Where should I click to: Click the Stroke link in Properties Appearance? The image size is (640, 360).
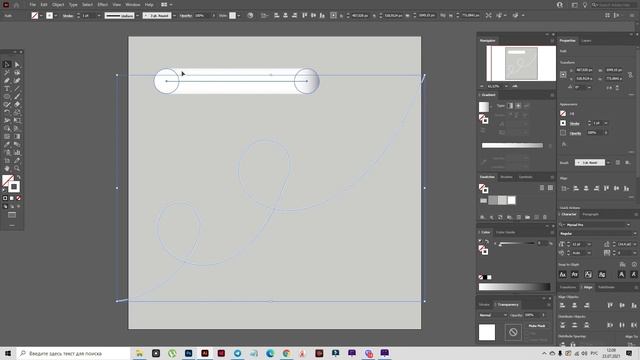pyautogui.click(x=575, y=123)
